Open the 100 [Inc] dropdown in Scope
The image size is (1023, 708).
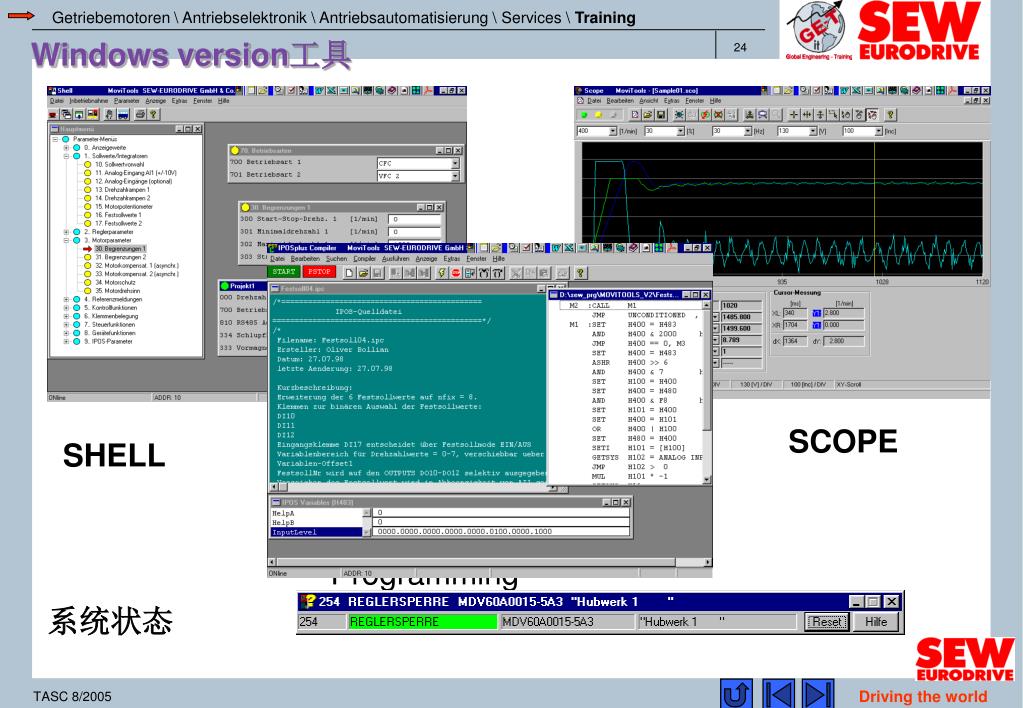[x=878, y=131]
